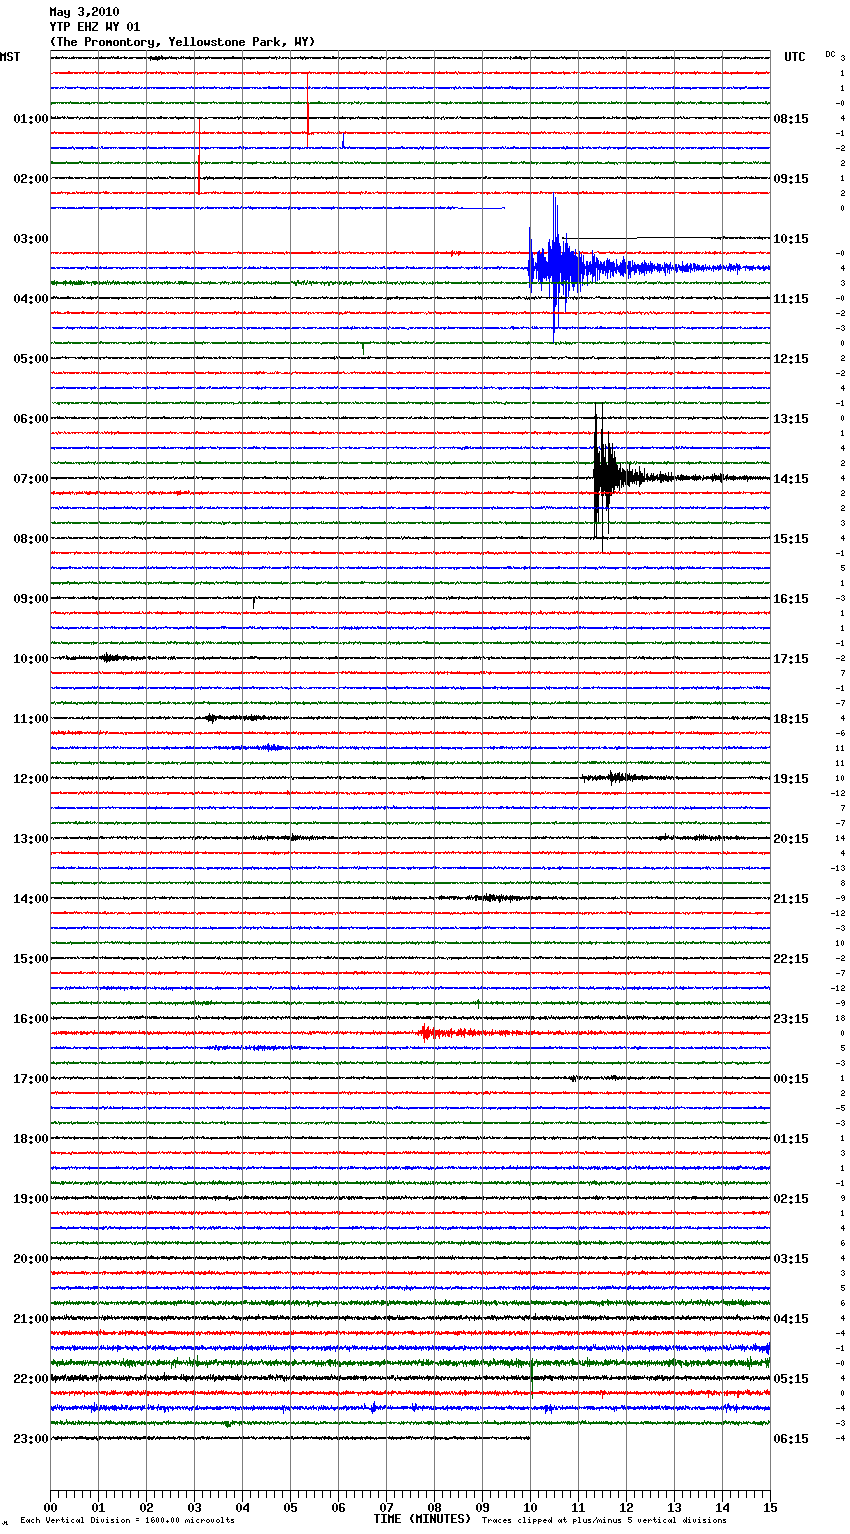This screenshot has width=850, height=1534.
Task: Select the 05:00 MST time label
Action: click(31, 359)
